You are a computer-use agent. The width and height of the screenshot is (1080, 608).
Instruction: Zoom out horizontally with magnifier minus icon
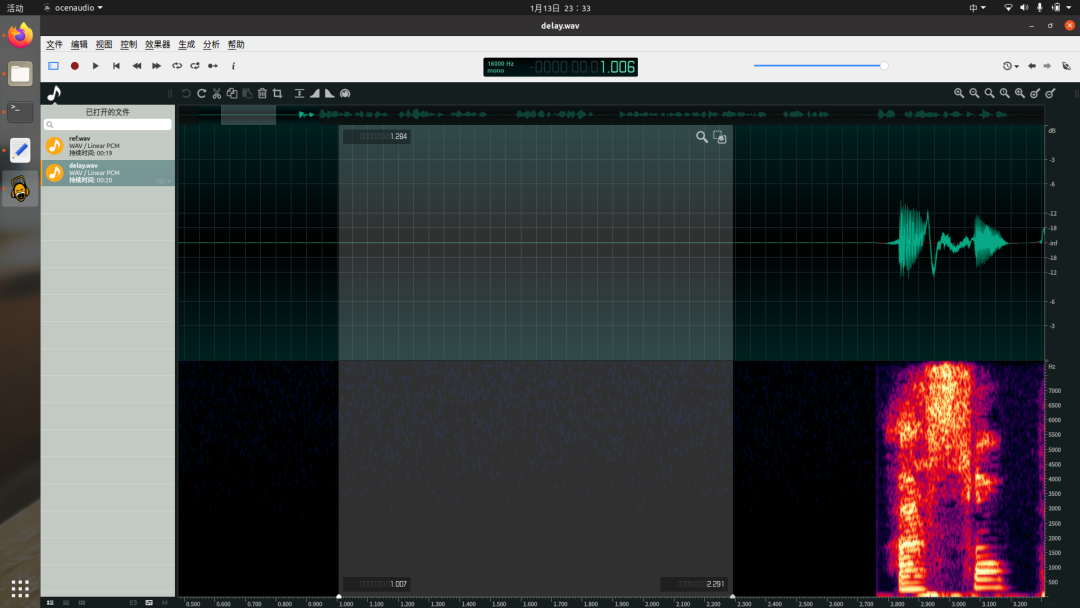click(974, 93)
